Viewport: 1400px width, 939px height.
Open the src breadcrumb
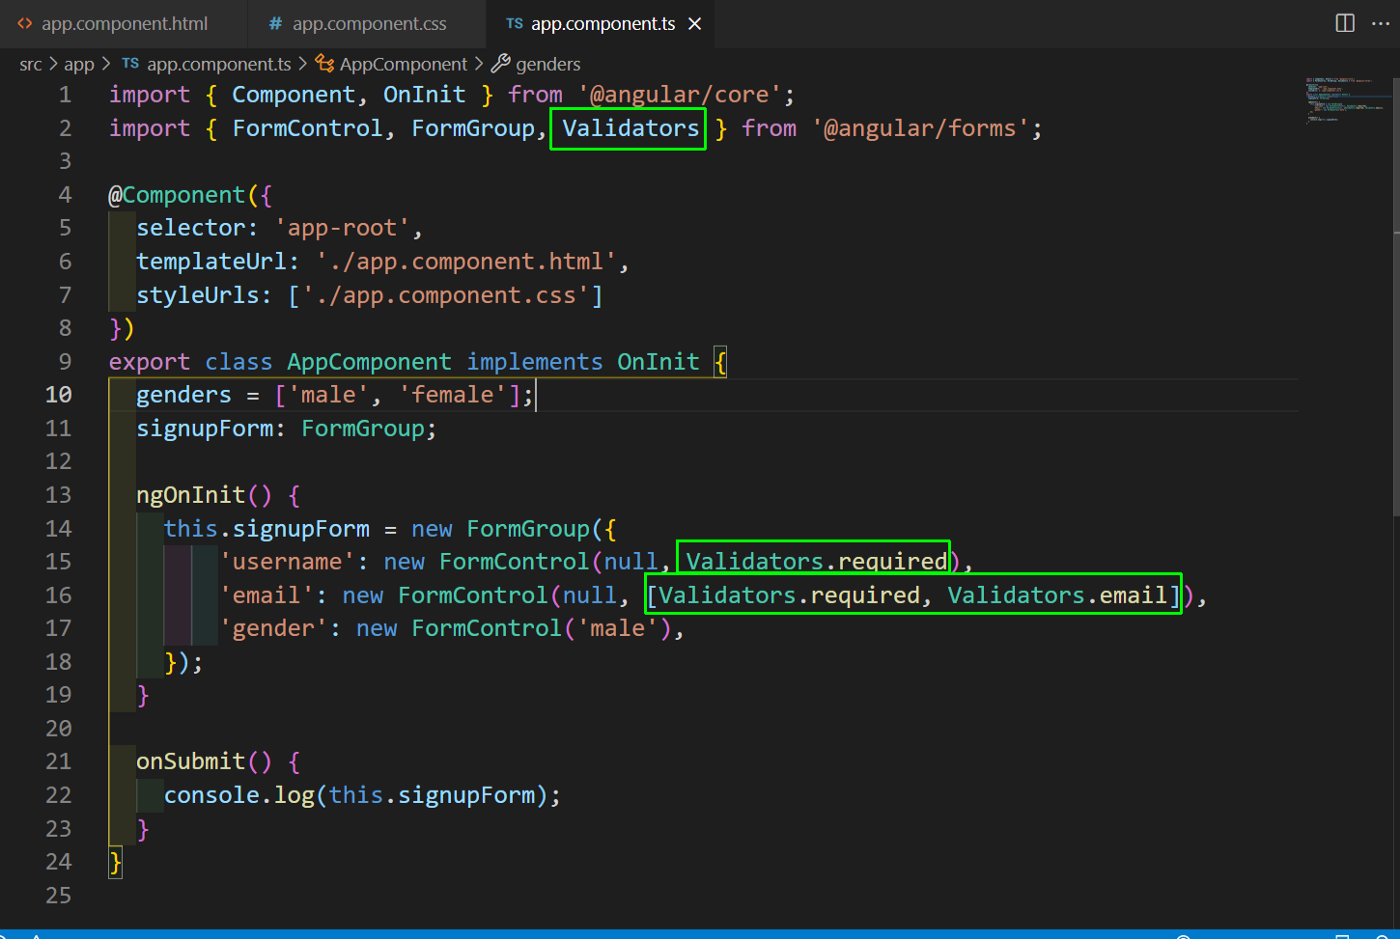(x=30, y=64)
